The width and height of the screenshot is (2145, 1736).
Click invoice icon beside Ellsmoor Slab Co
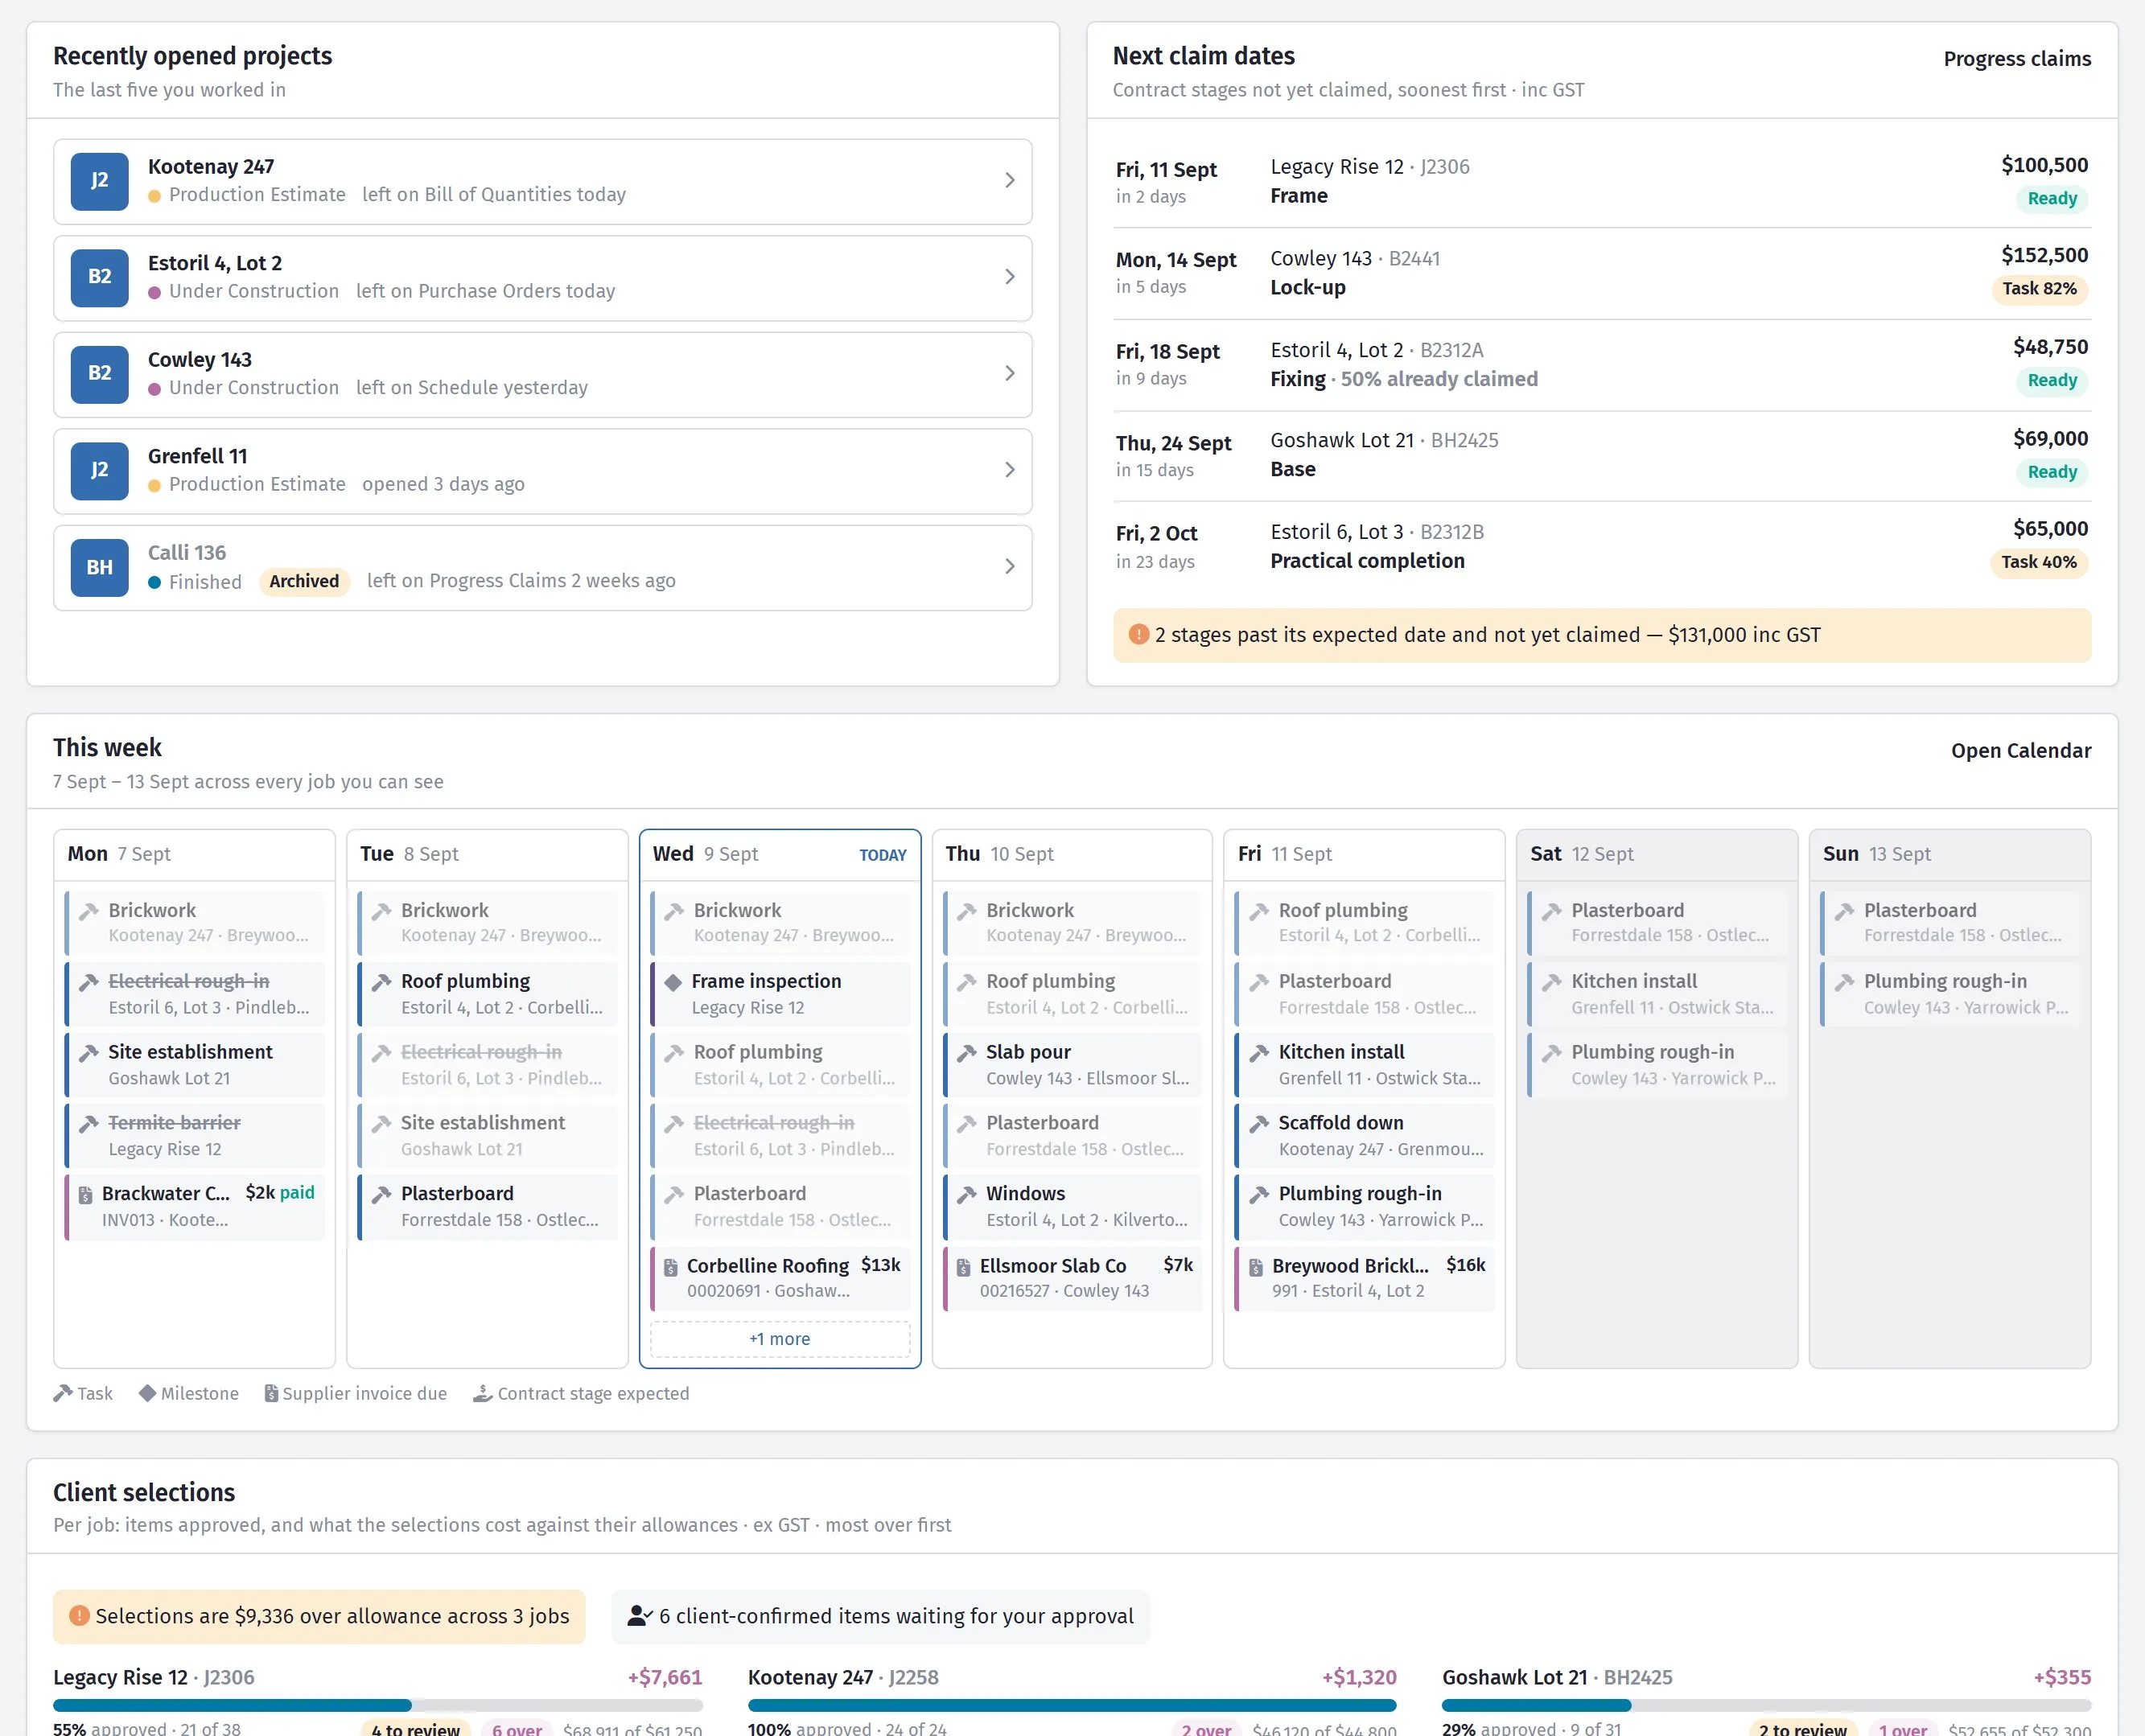click(x=964, y=1267)
